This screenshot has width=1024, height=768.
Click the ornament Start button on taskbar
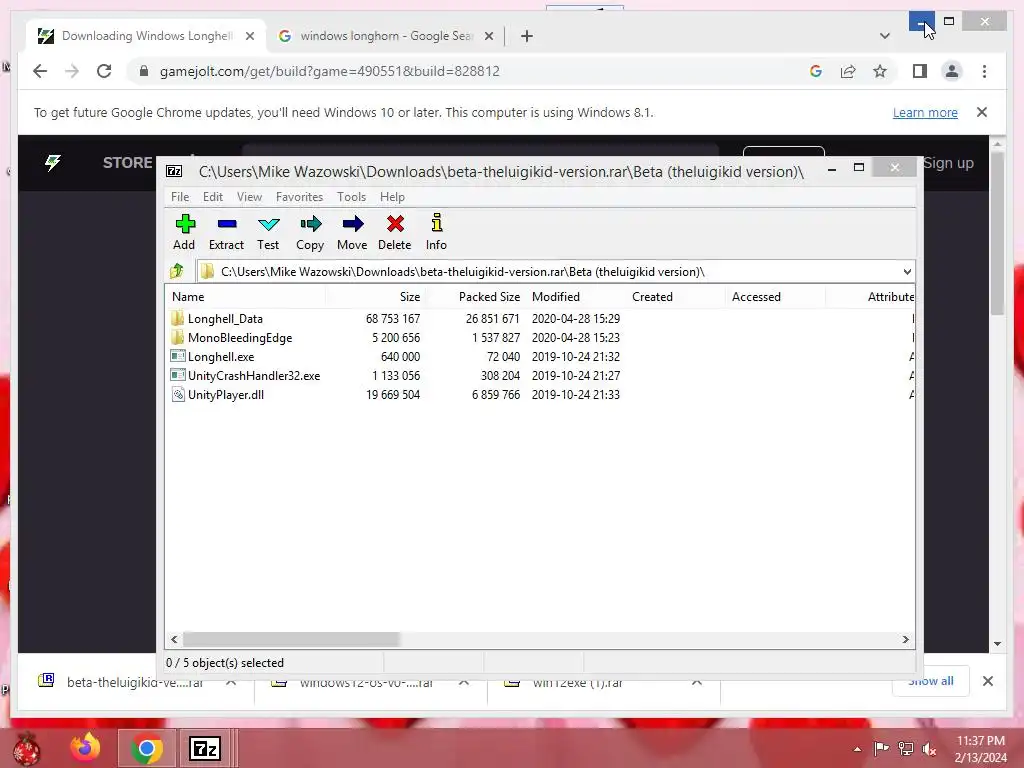[26, 749]
